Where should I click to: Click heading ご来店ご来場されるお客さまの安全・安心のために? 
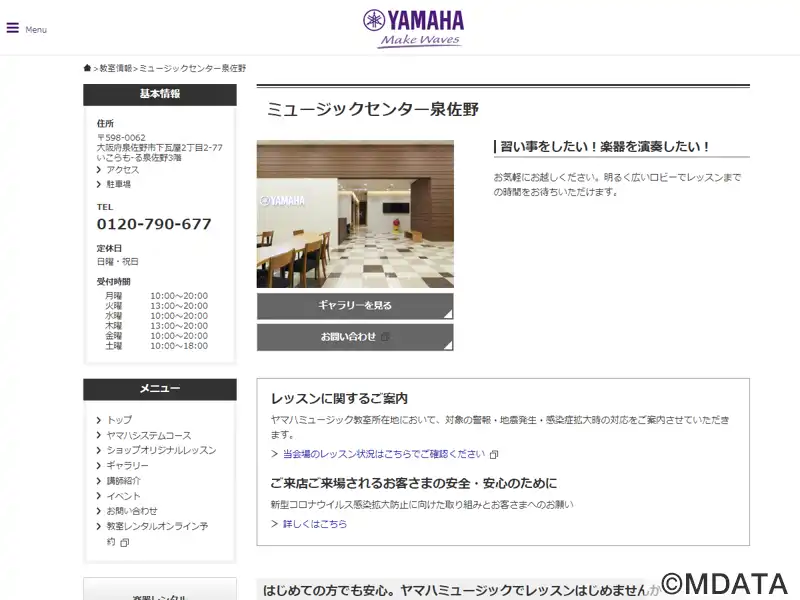414,483
